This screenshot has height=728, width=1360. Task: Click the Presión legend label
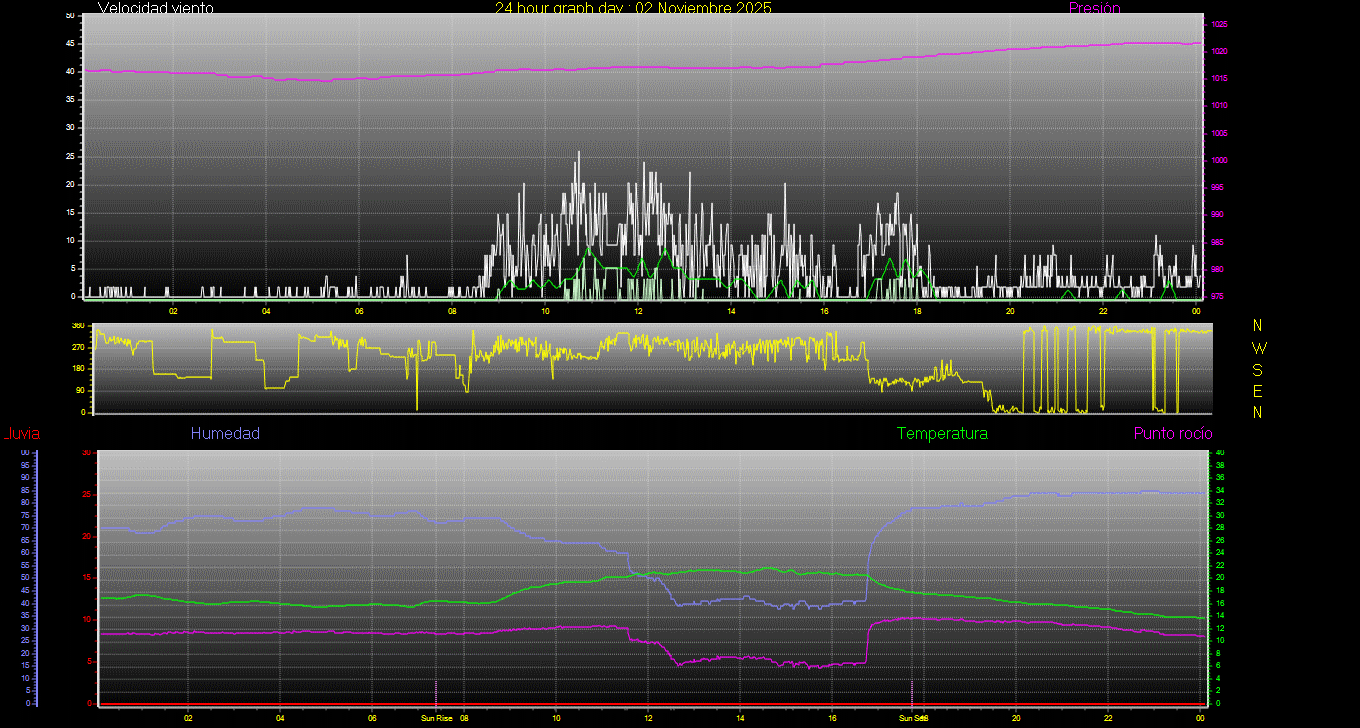pyautogui.click(x=1094, y=8)
